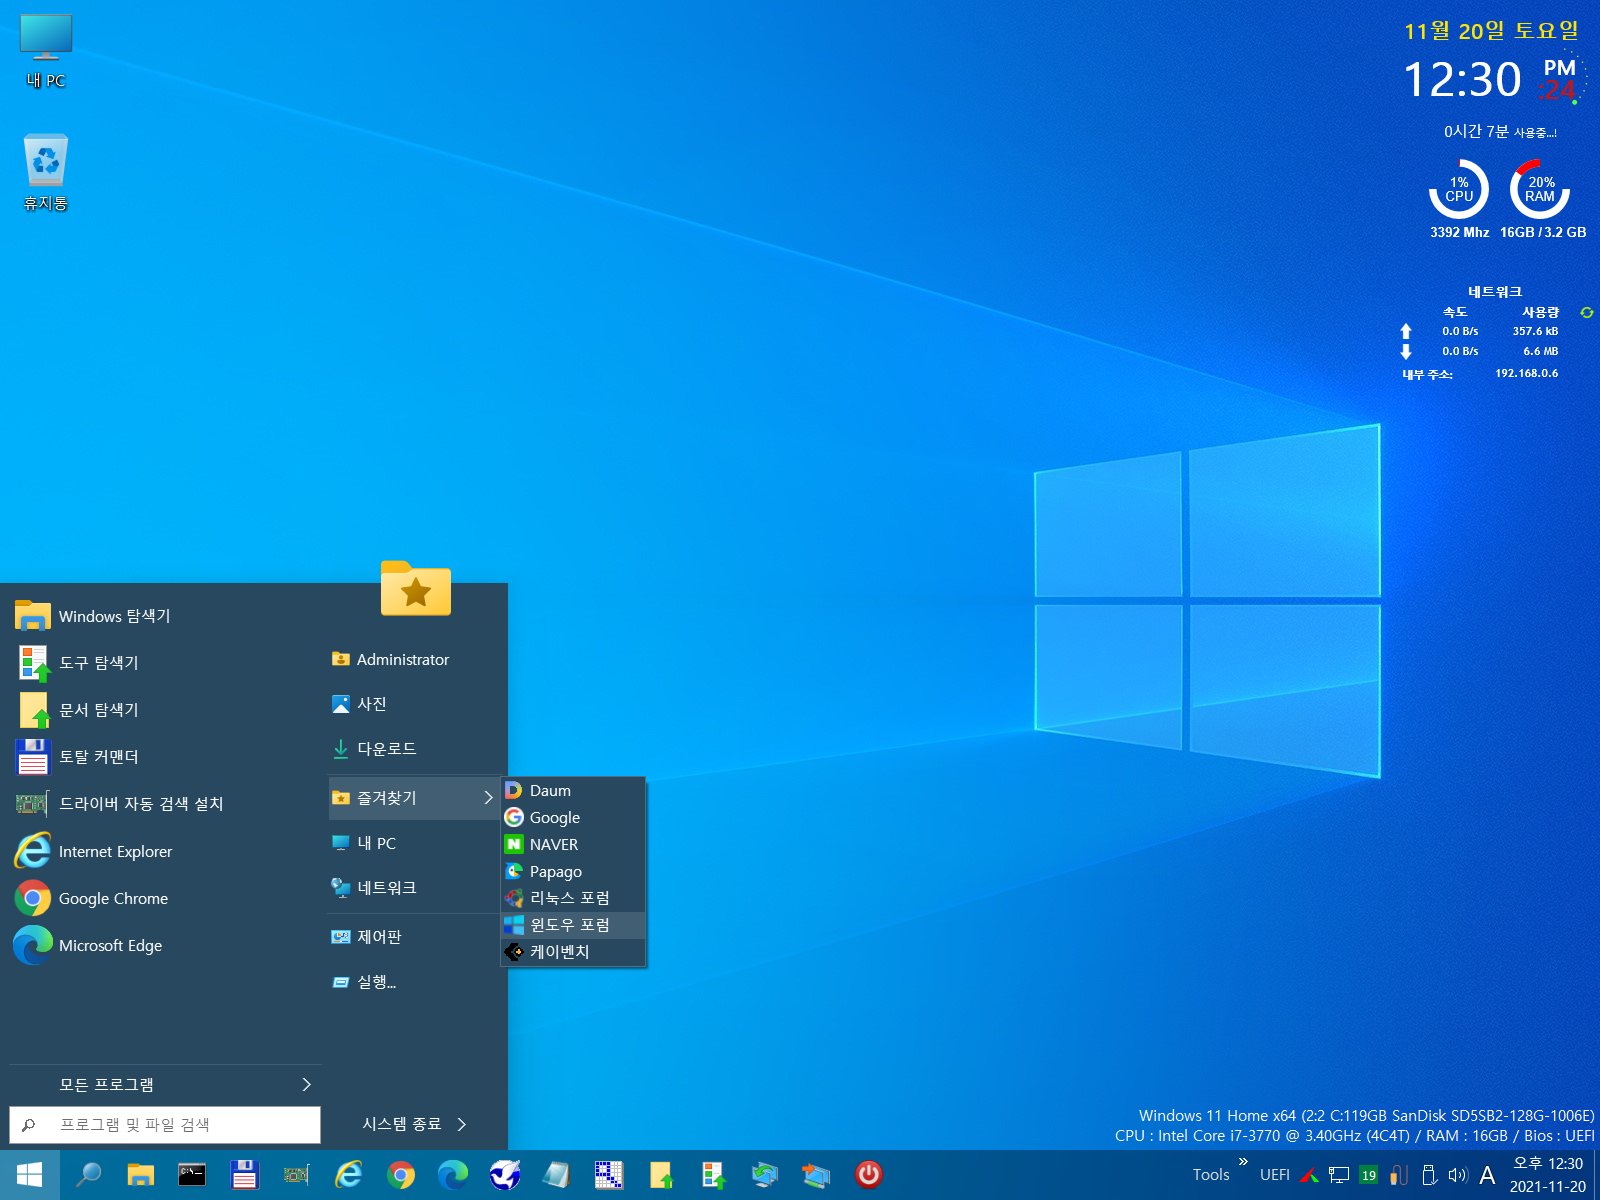
Task: Open yellow document explorer taskbar icon
Action: [661, 1175]
